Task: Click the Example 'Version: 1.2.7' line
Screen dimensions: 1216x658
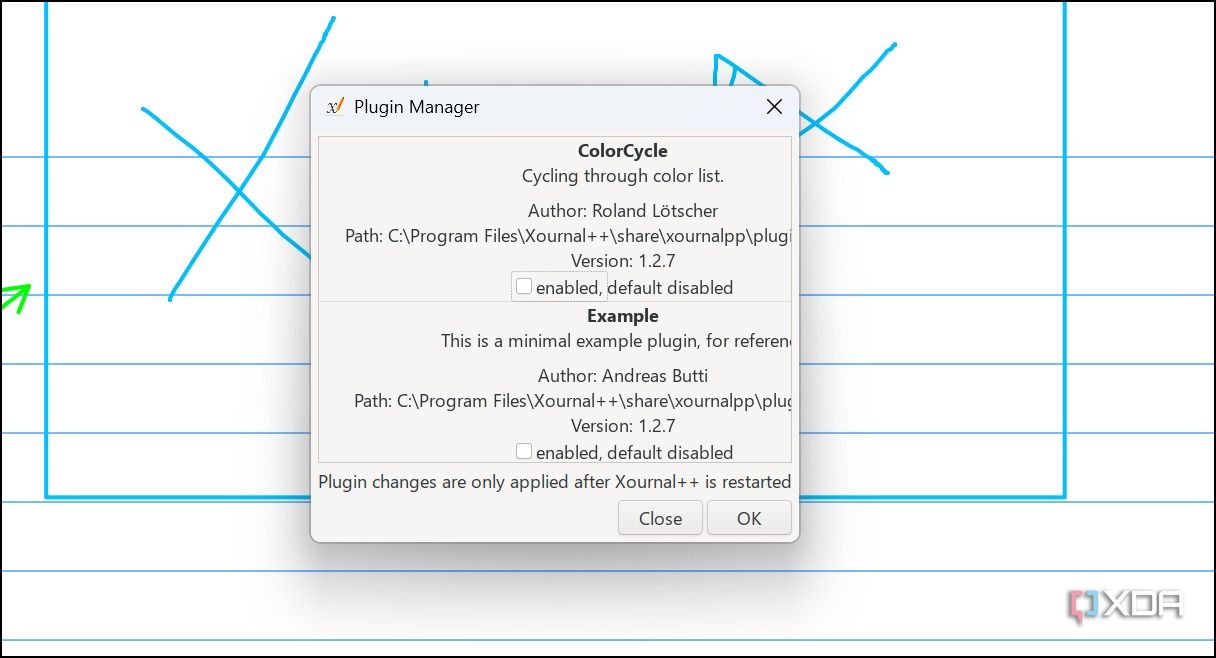Action: point(622,426)
